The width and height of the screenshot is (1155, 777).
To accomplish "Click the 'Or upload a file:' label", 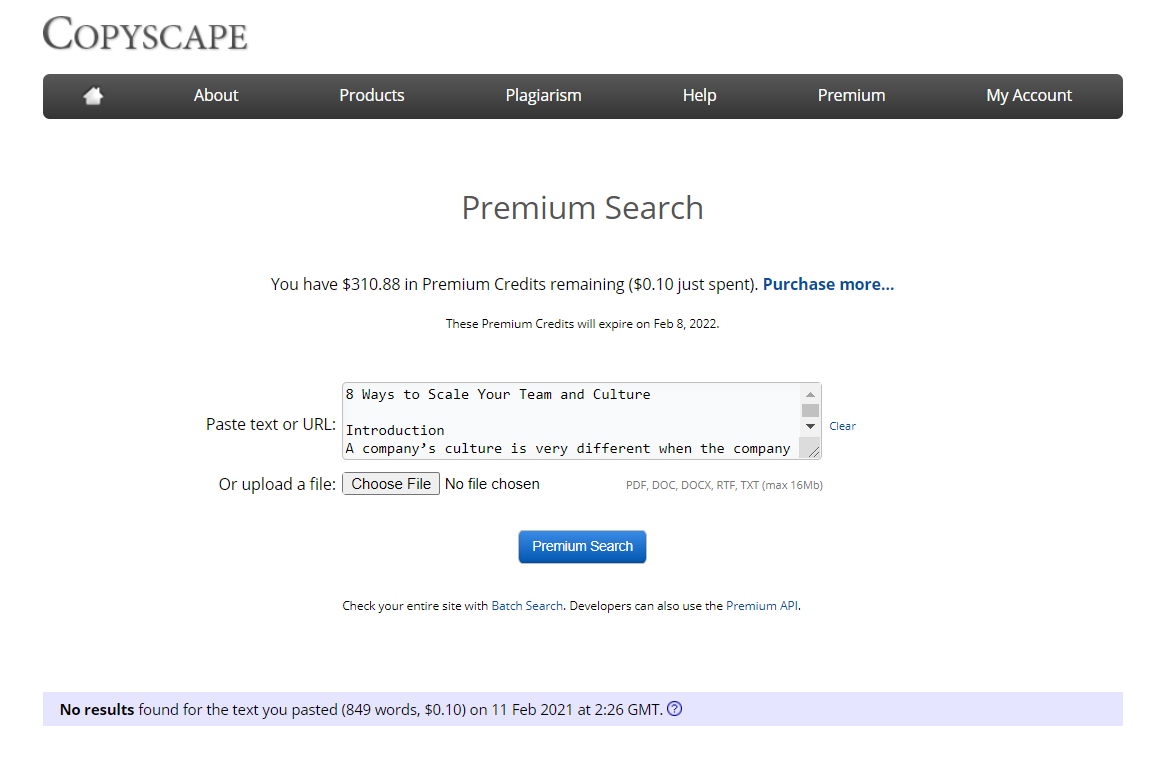I will coord(277,484).
